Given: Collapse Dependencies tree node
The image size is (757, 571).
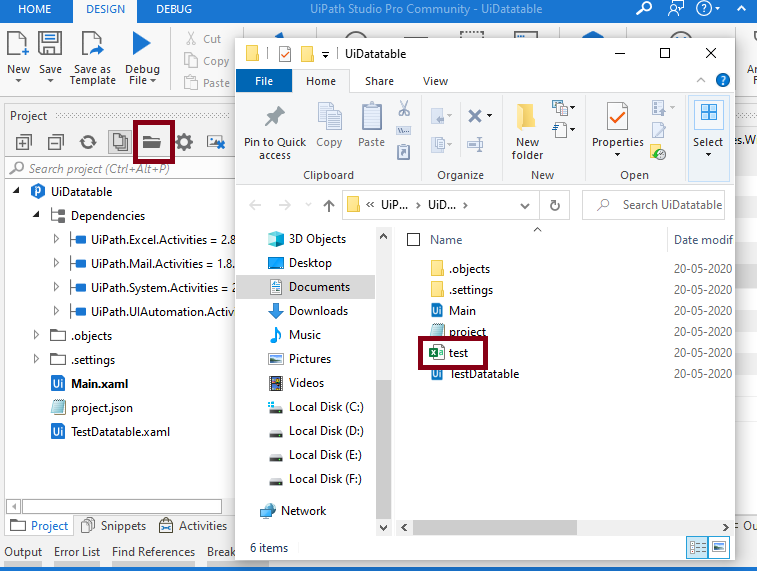Looking at the screenshot, I should click(37, 215).
